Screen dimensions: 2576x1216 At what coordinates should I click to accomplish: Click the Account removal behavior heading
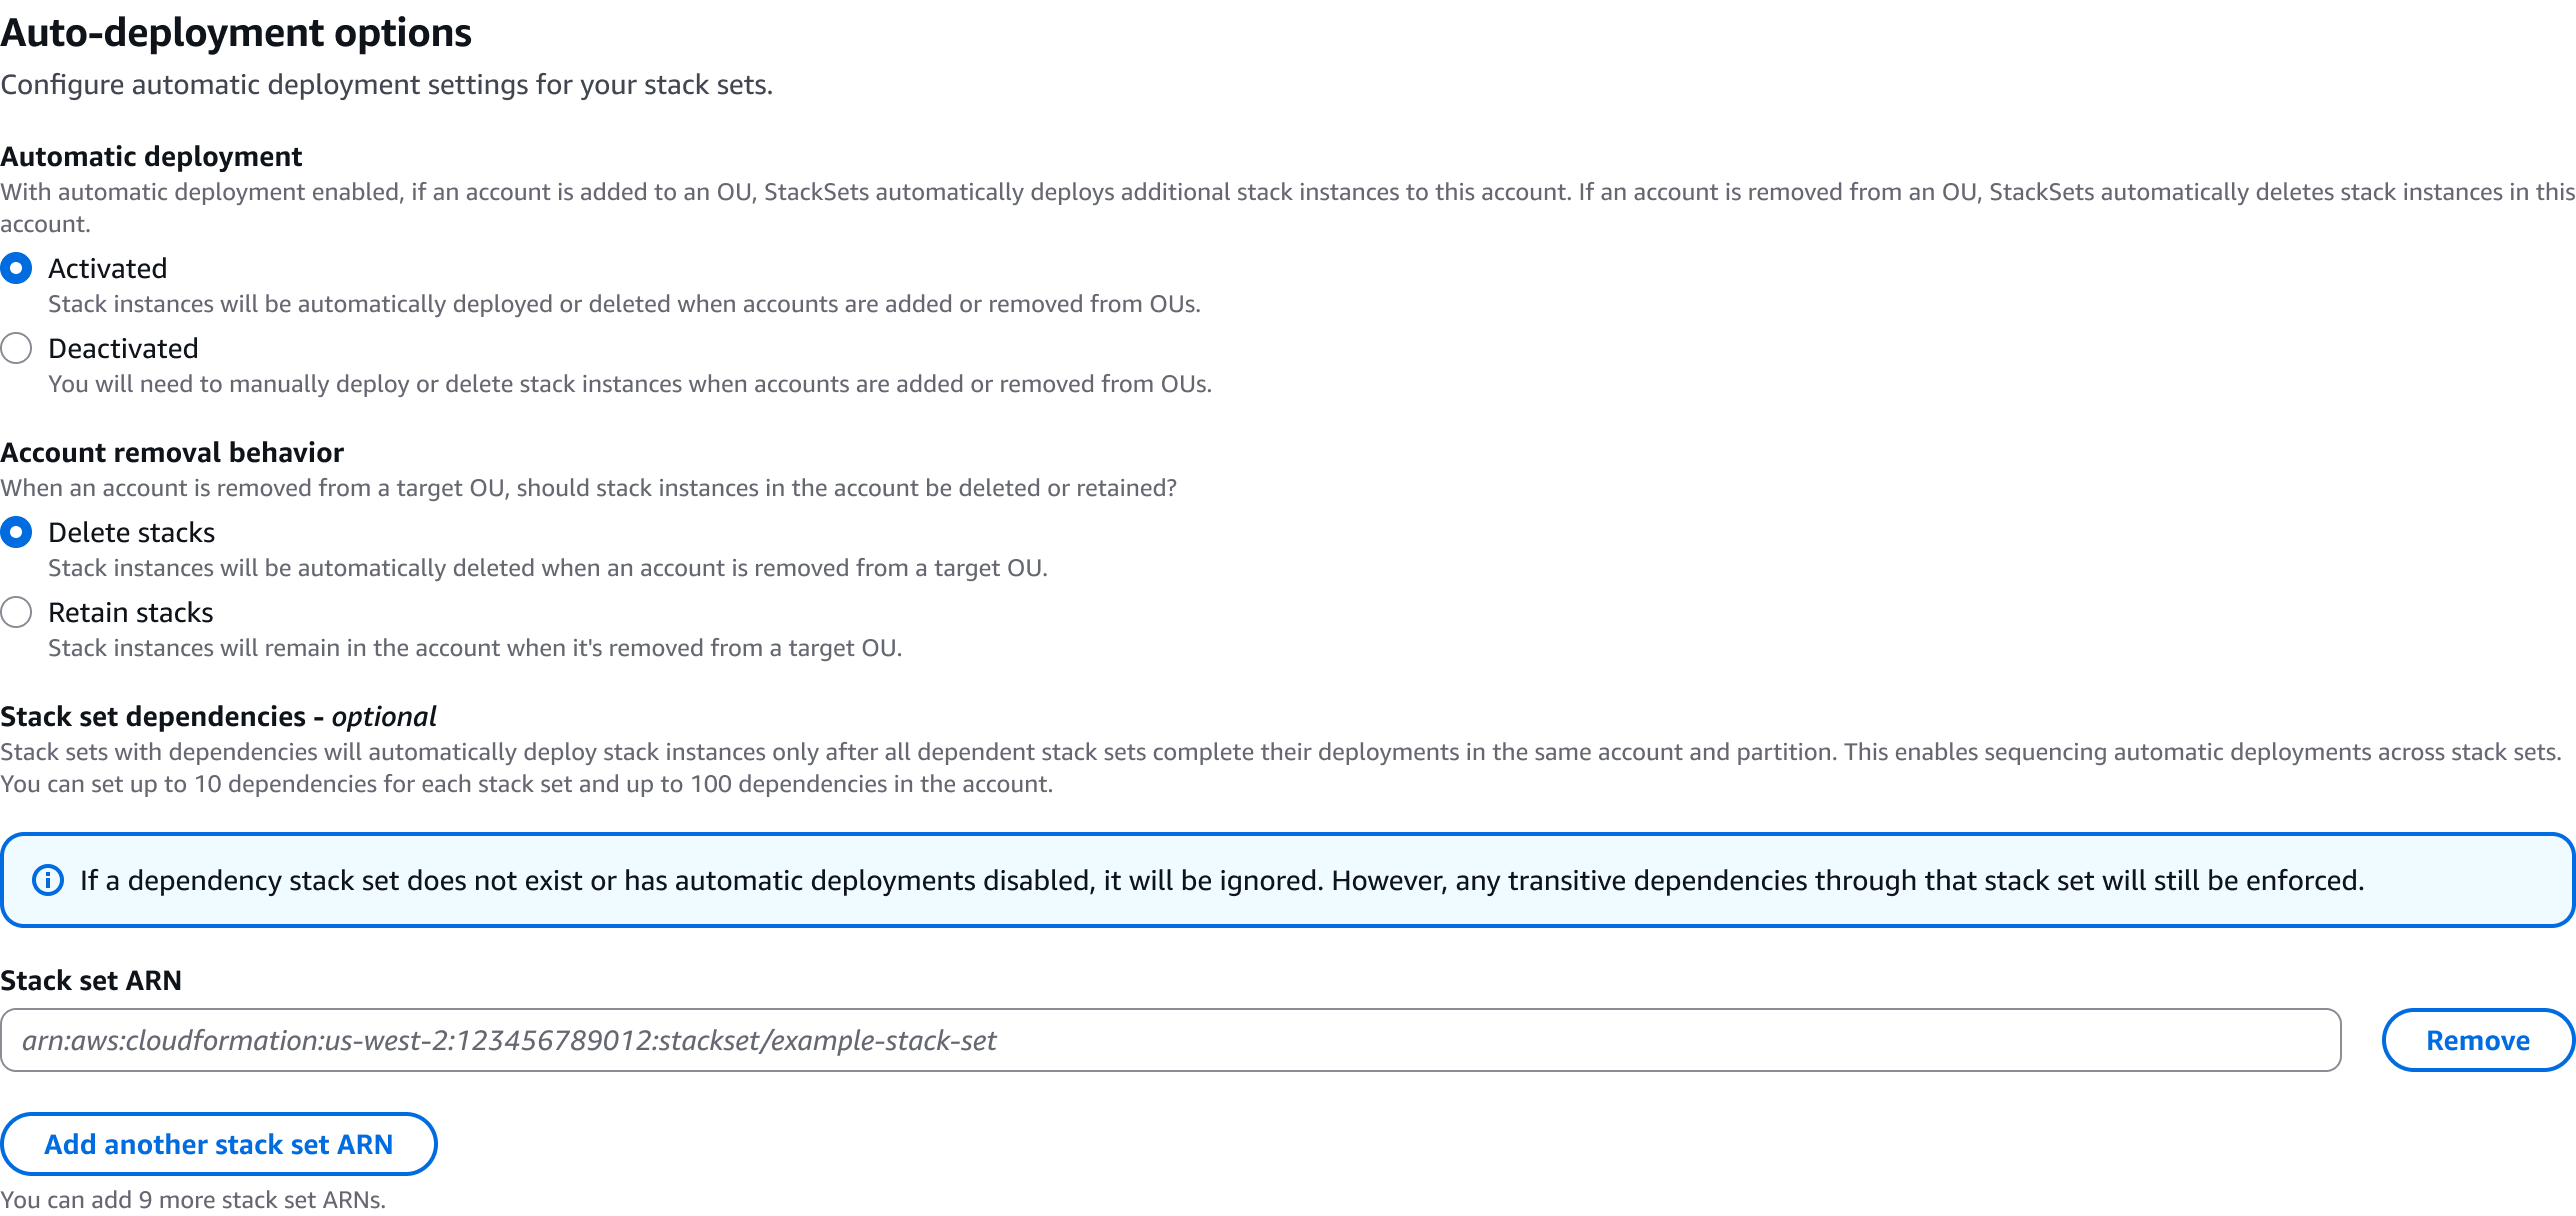tap(172, 452)
